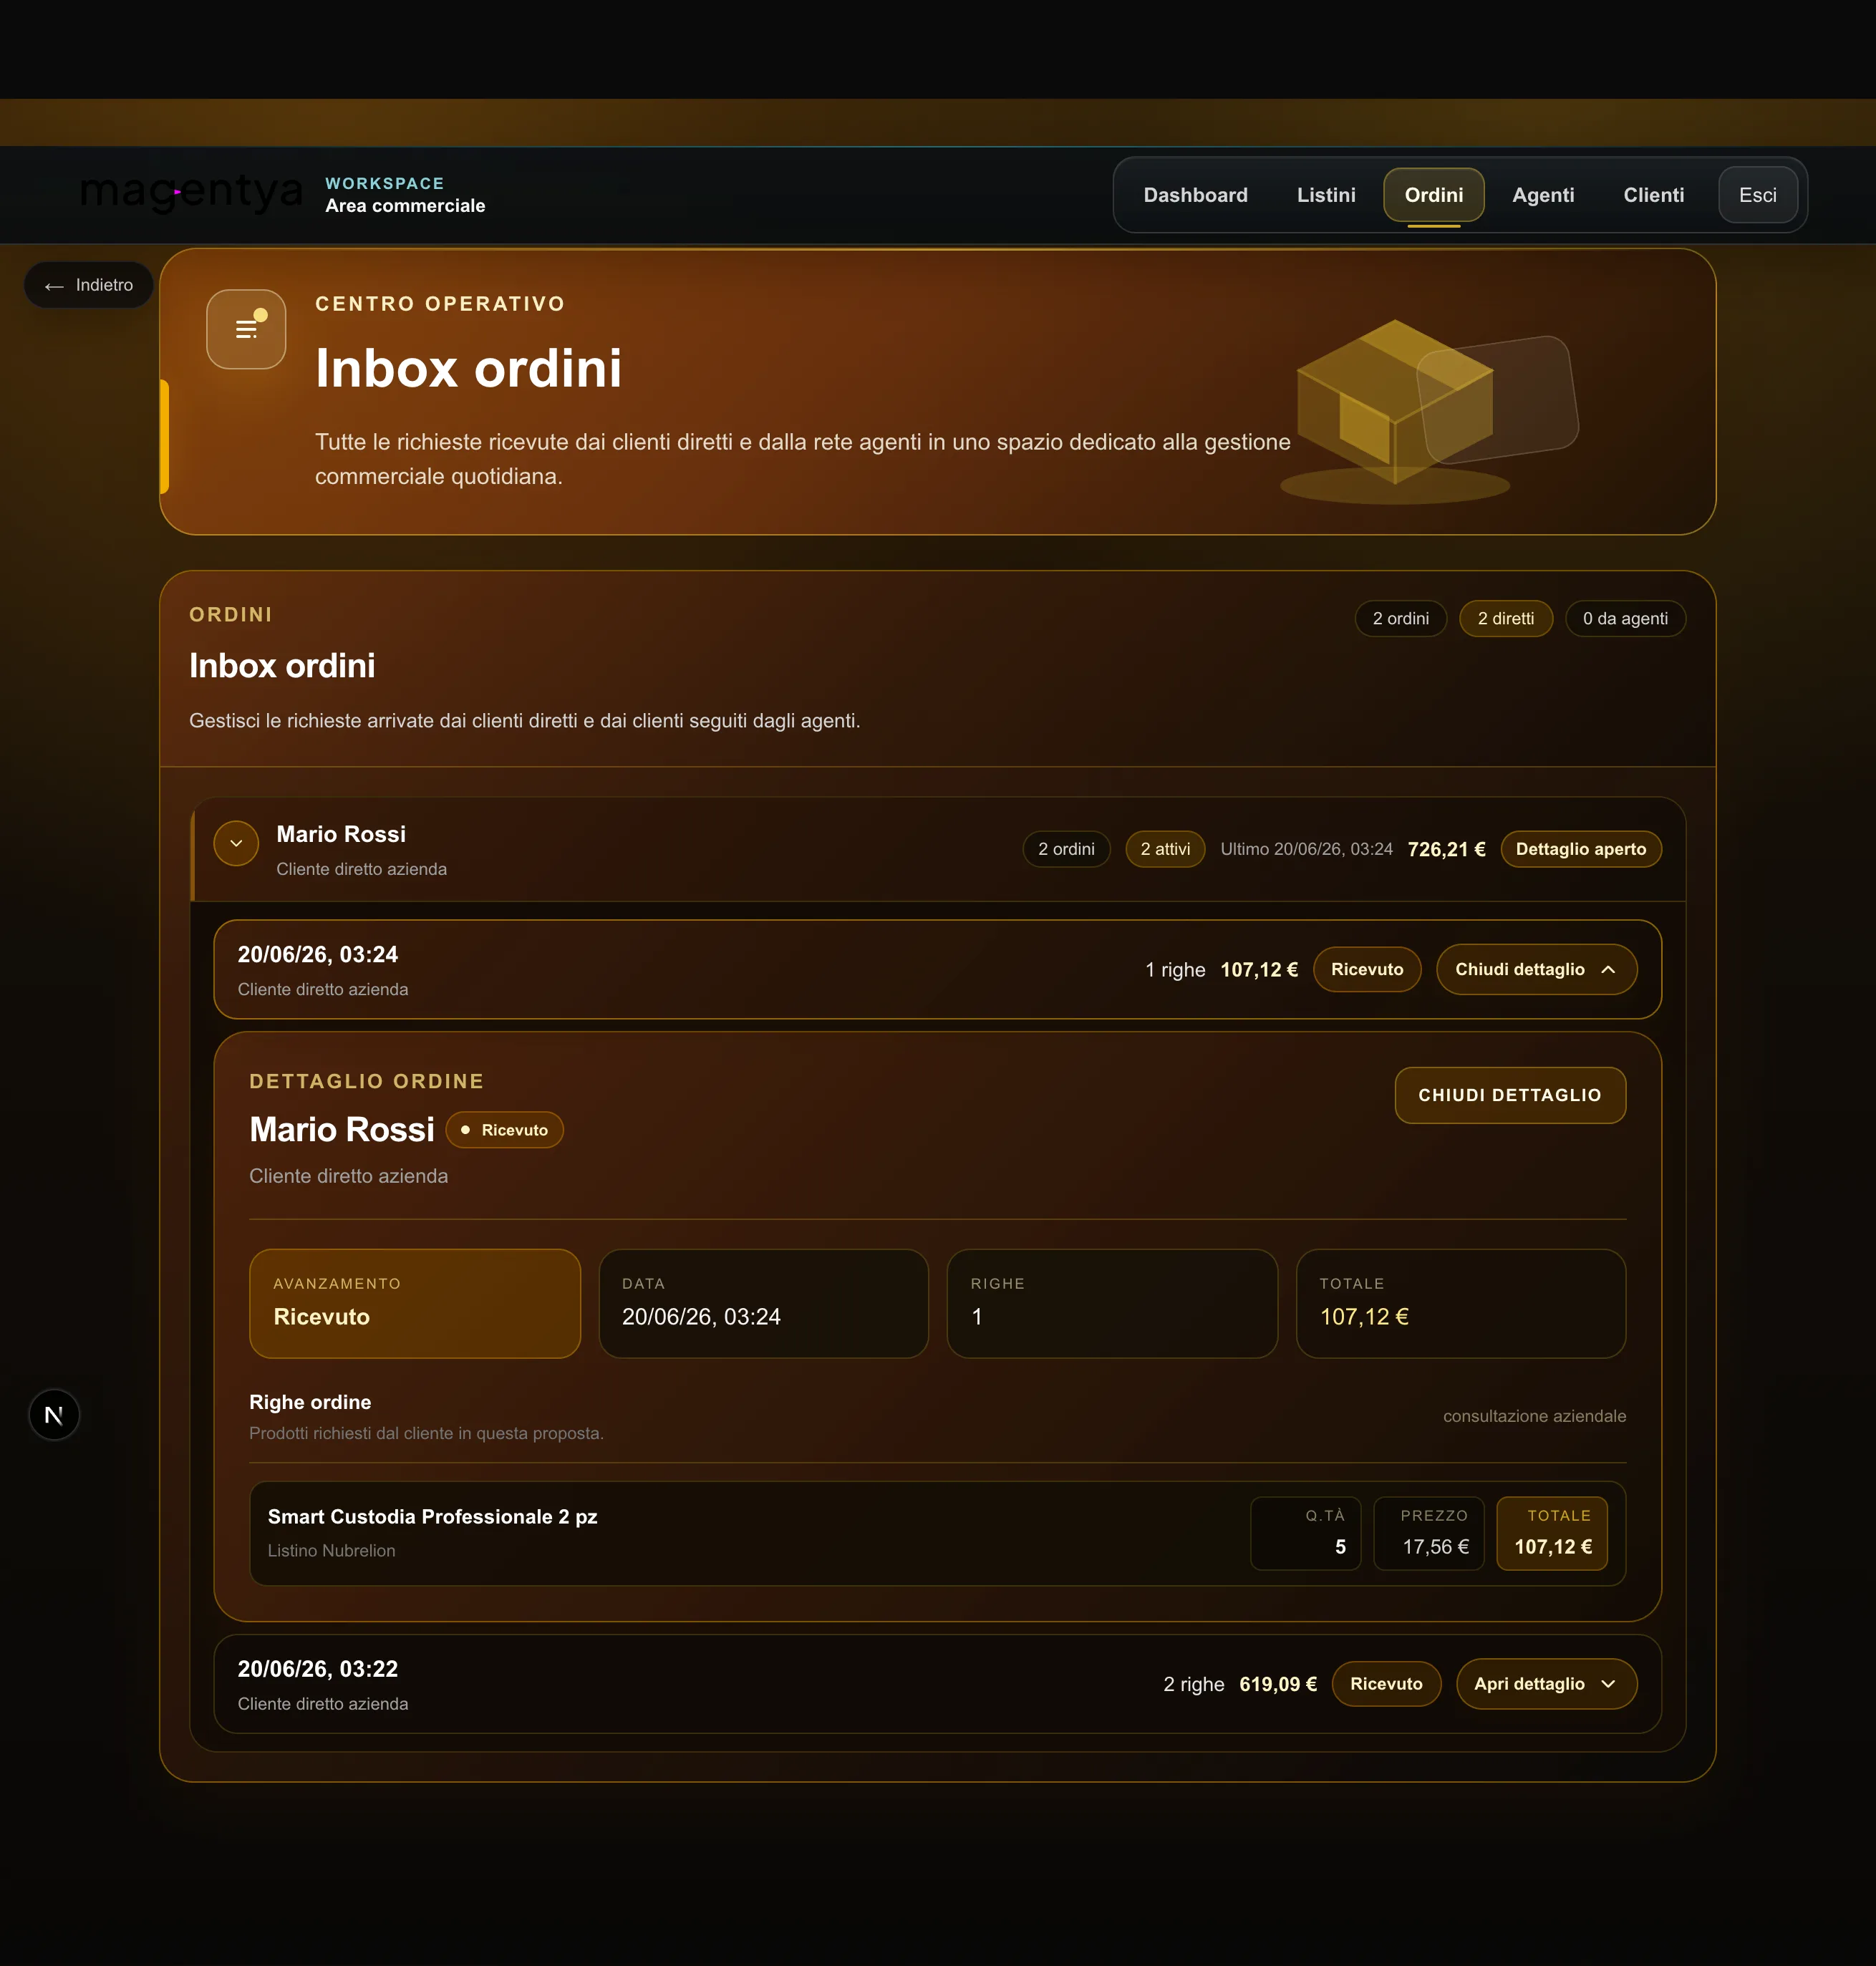Click the inbox list icon badge

tap(246, 329)
